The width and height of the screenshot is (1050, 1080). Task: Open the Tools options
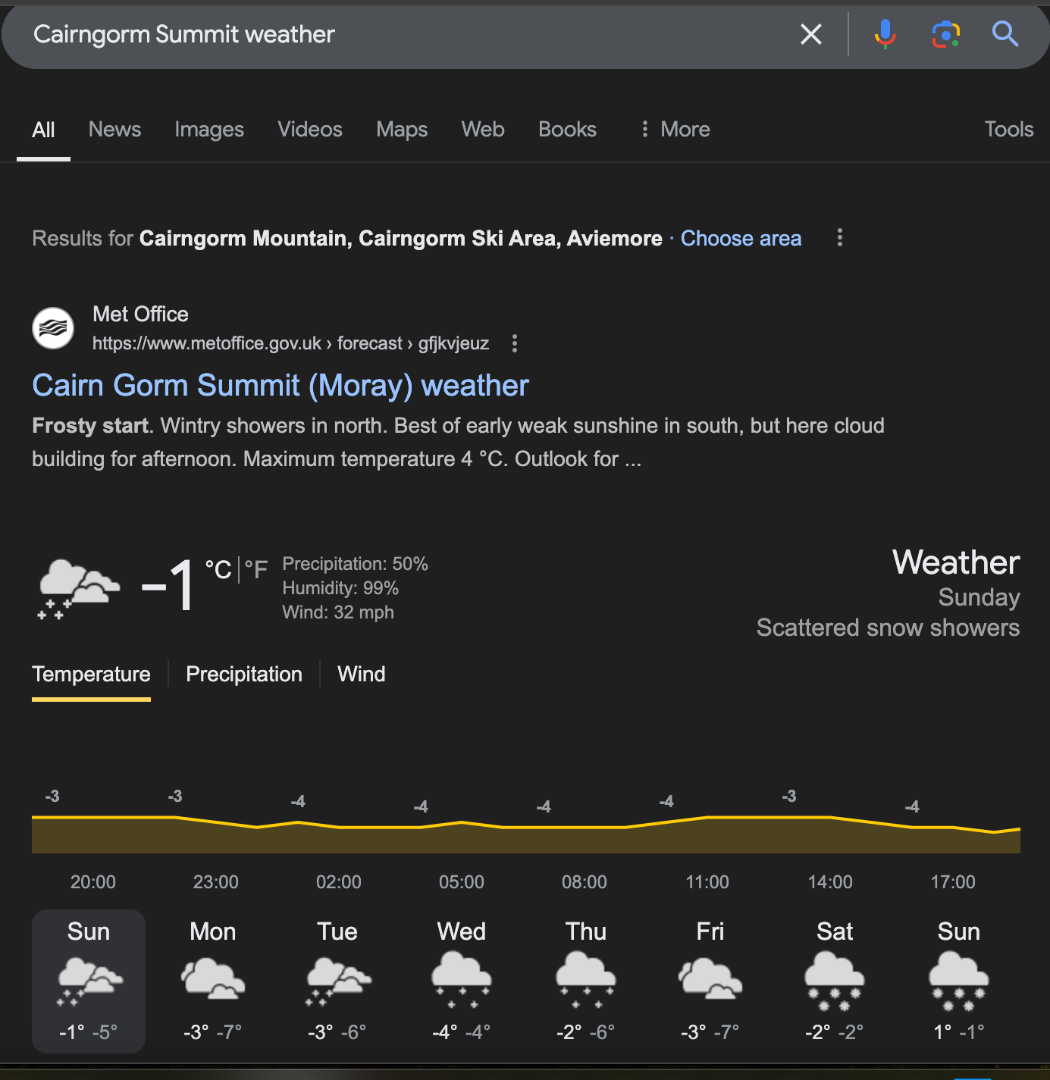(1008, 129)
